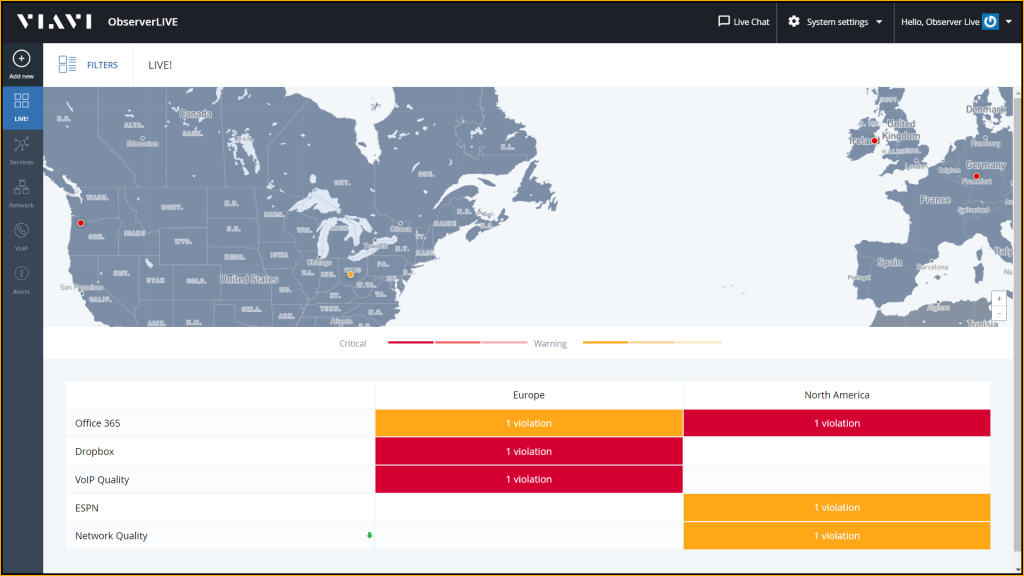
Task: Click the United States label on map
Action: (x=249, y=279)
